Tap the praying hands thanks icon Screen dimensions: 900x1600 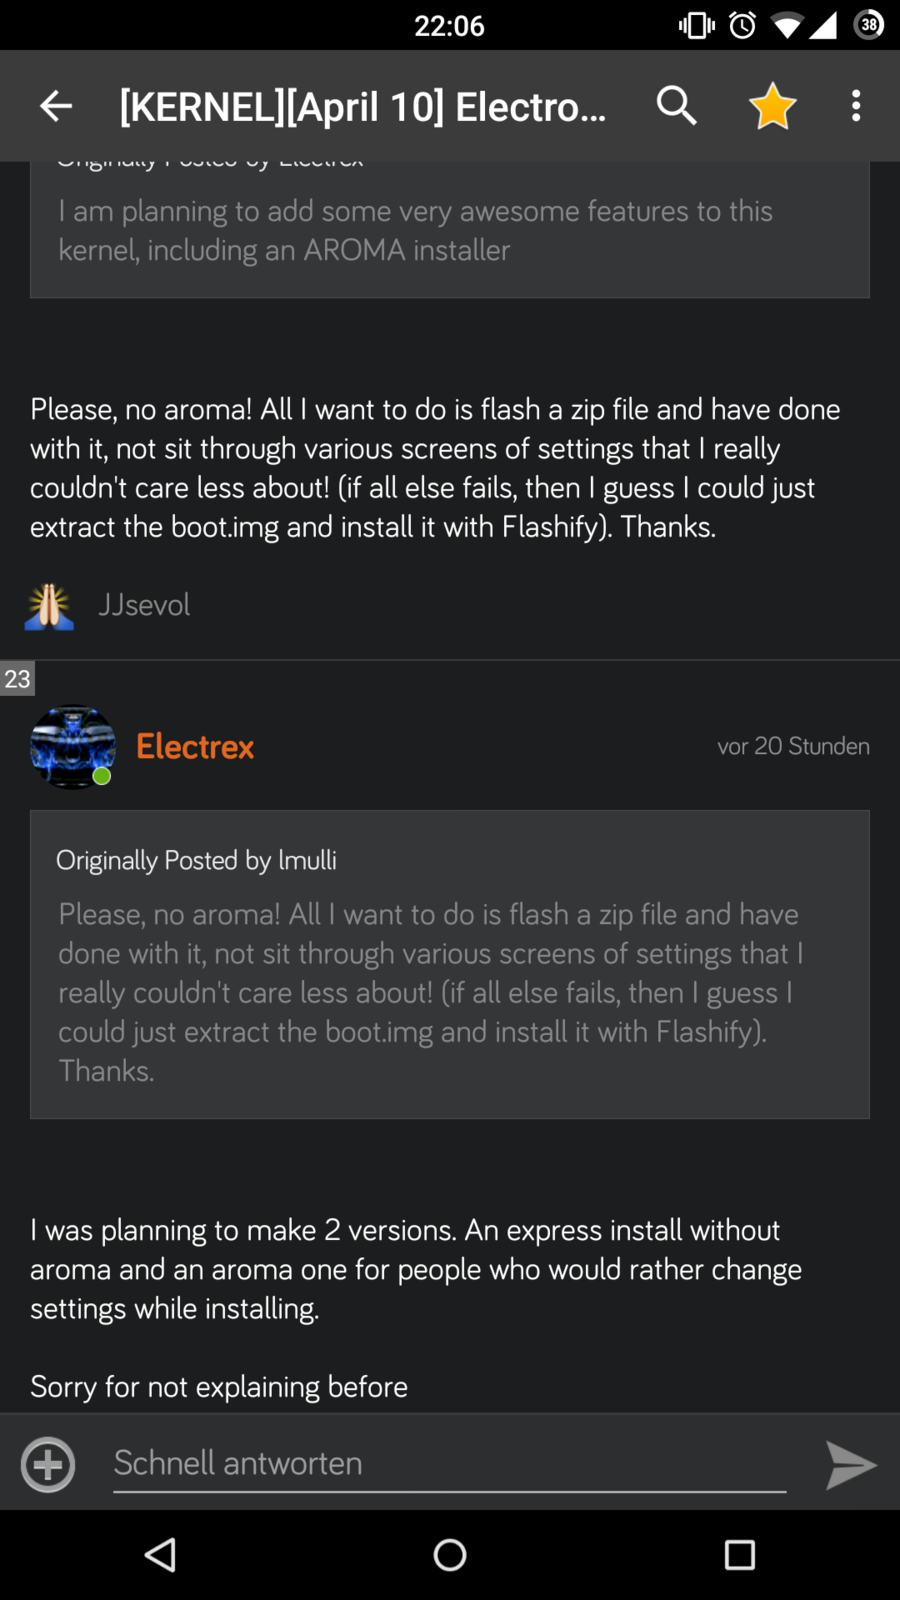49,606
